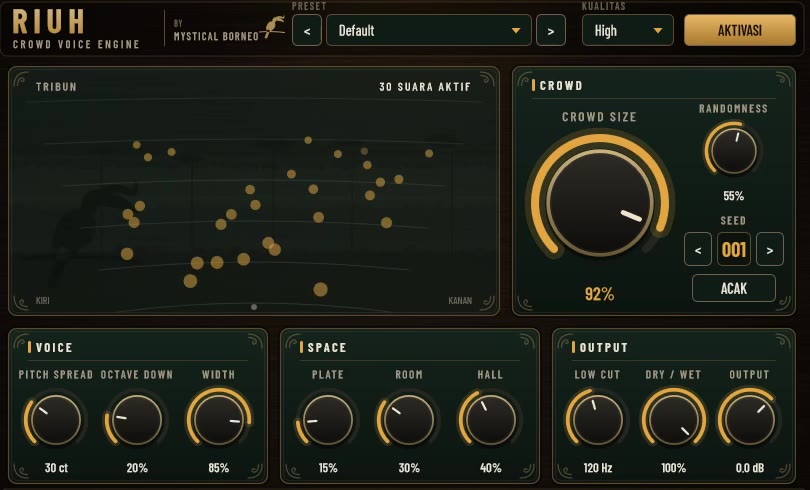The image size is (810, 490).
Task: Click the RIUH plugin title logo
Action: [49, 22]
